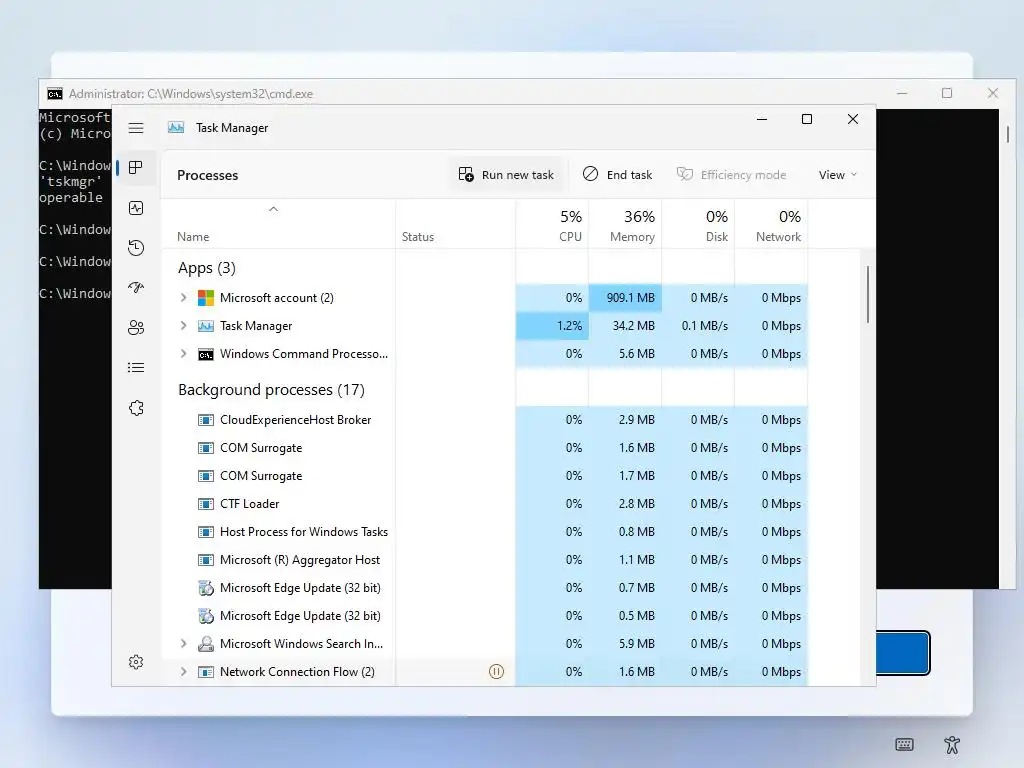Click the Network Connection Flow process icon
This screenshot has height=768, width=1024.
point(206,672)
